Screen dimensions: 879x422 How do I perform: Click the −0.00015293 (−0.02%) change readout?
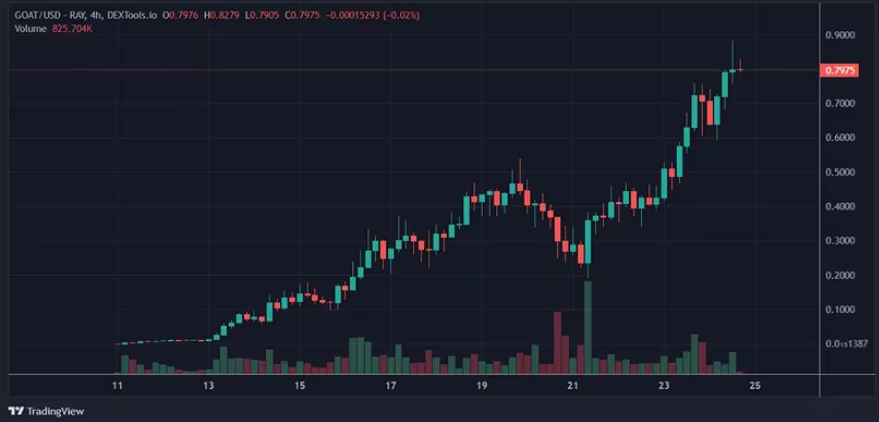(372, 15)
